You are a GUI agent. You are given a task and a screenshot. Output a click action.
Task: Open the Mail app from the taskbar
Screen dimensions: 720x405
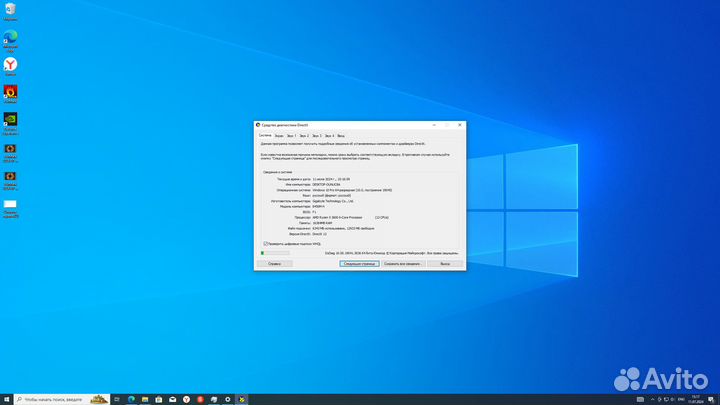pyautogui.click(x=172, y=399)
